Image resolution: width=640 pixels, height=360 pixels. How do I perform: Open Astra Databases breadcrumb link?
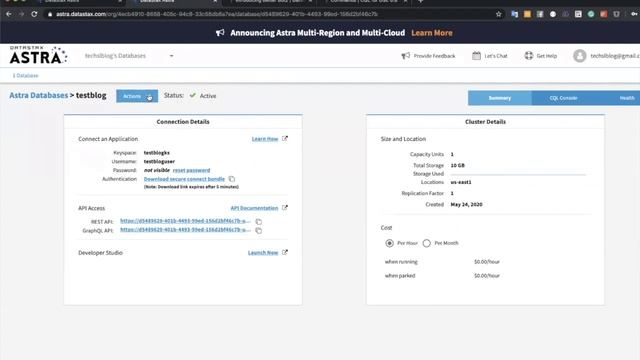[x=39, y=95]
